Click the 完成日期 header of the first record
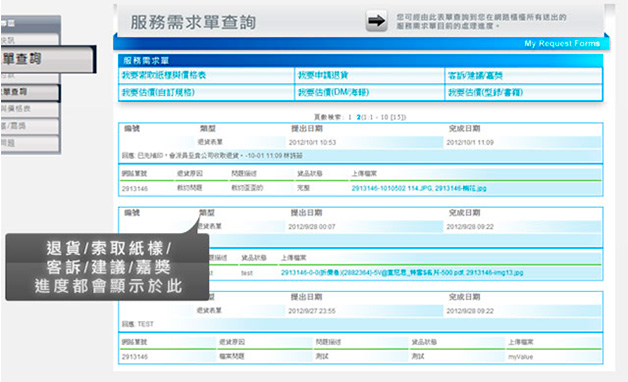The image size is (628, 382). (x=464, y=129)
